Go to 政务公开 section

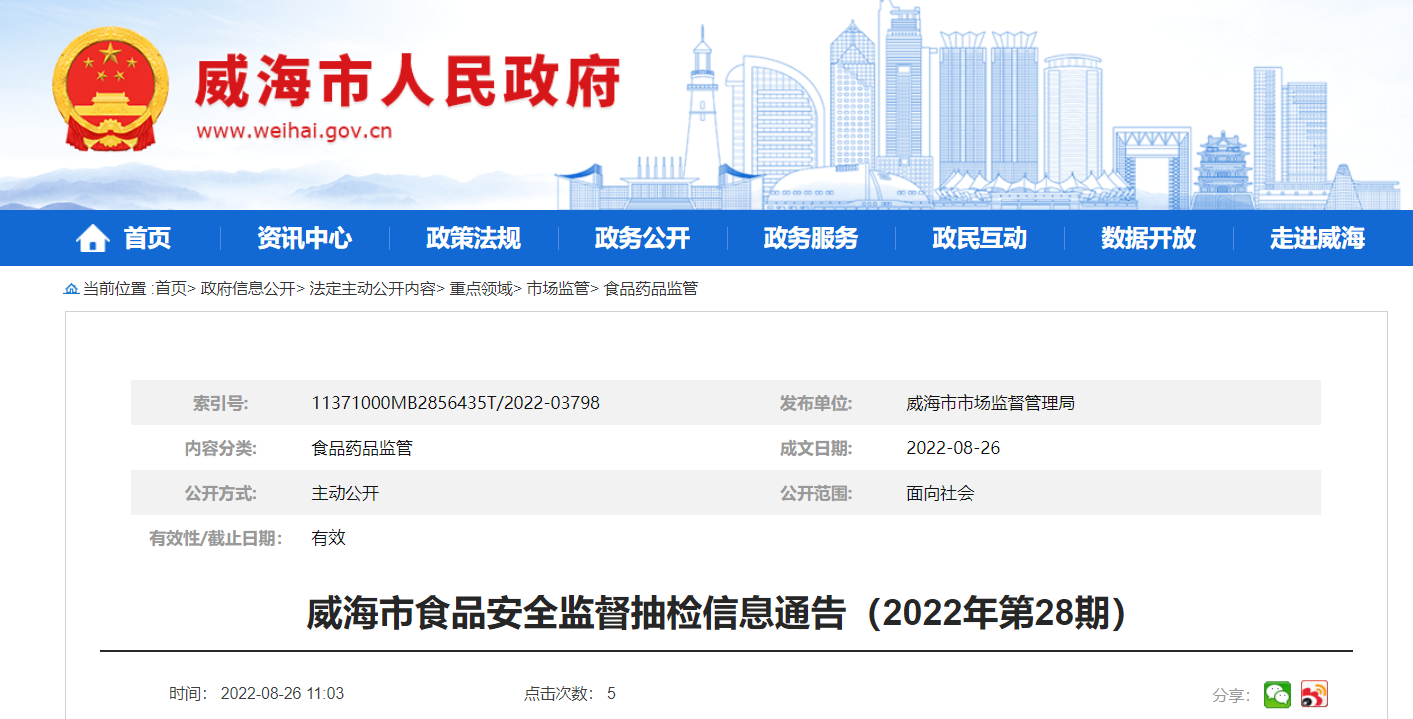[x=642, y=238]
